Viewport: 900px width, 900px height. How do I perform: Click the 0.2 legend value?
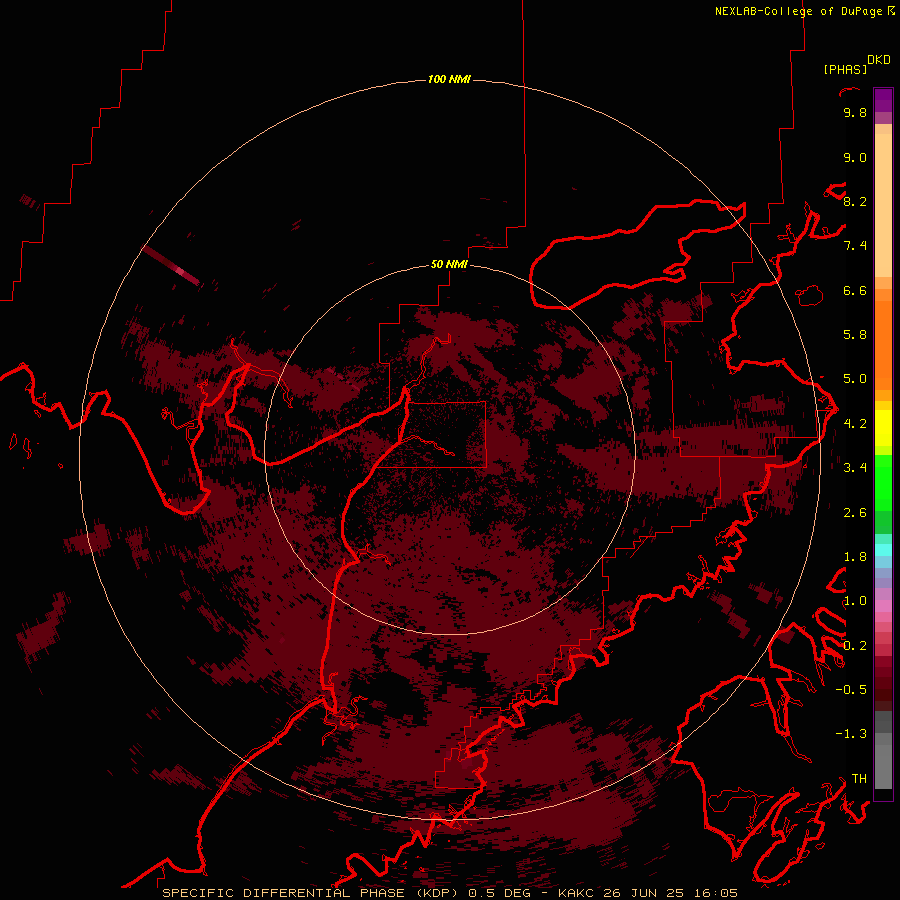855,646
